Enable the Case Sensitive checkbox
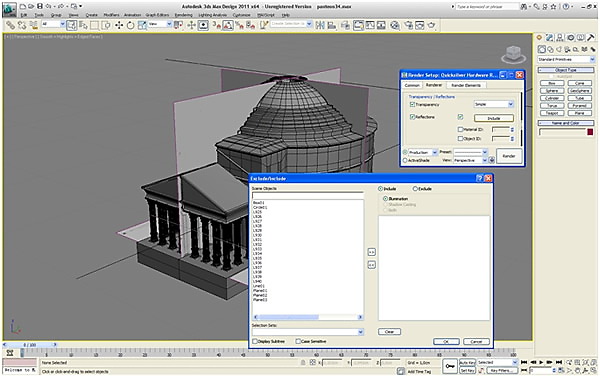600x377 pixels. (x=298, y=341)
